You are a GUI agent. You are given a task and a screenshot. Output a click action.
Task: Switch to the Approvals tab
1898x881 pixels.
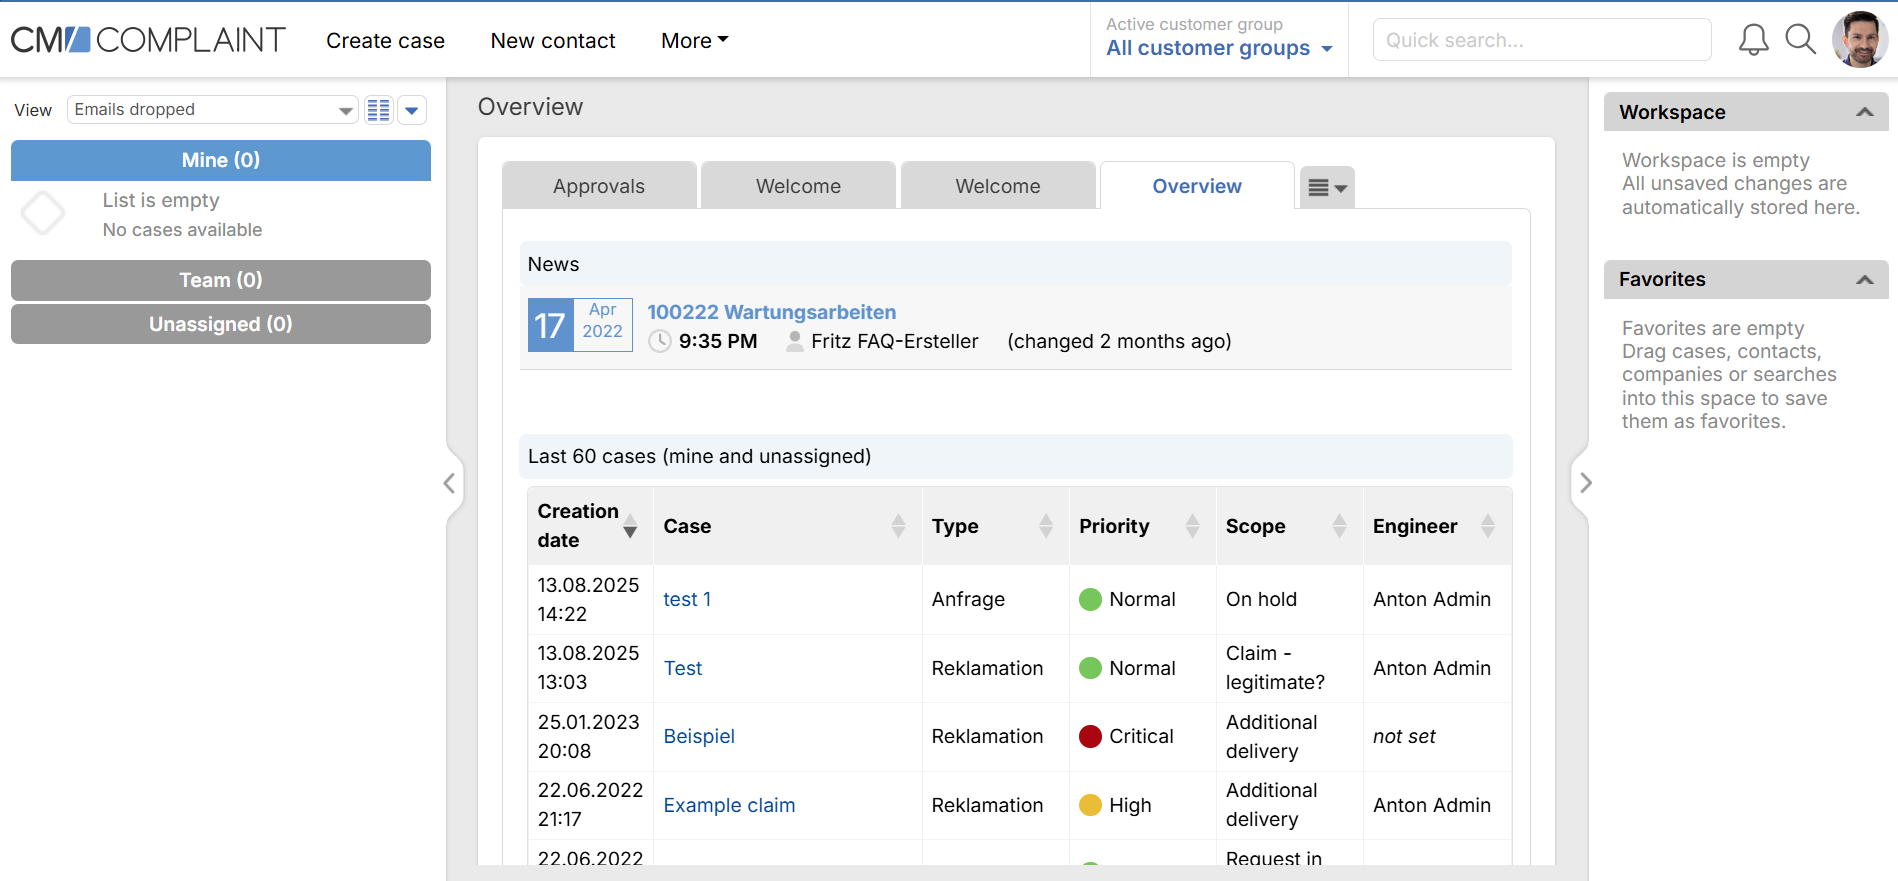click(599, 186)
